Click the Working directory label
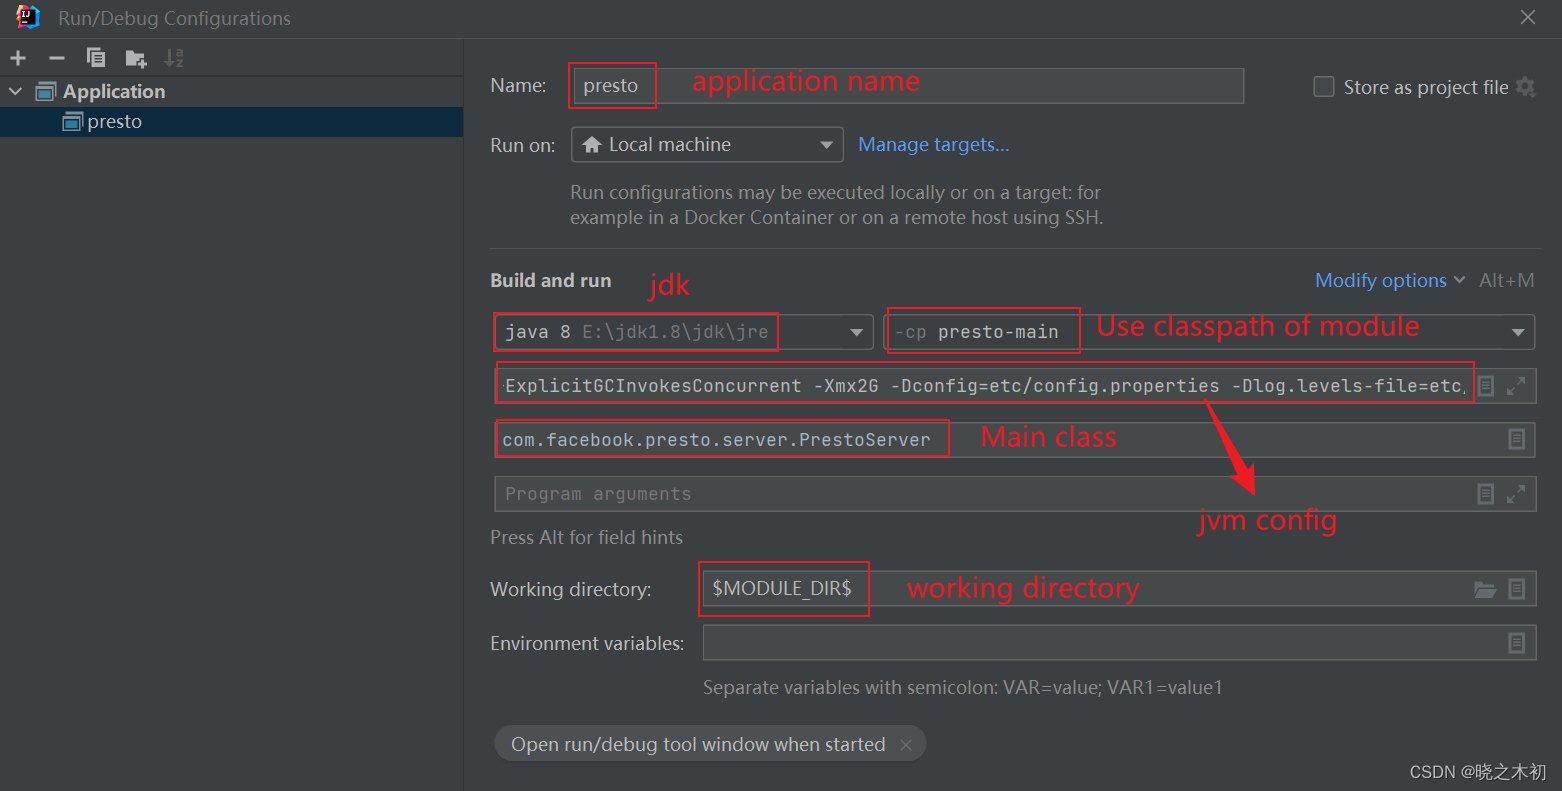This screenshot has height=791, width=1562. [x=570, y=590]
